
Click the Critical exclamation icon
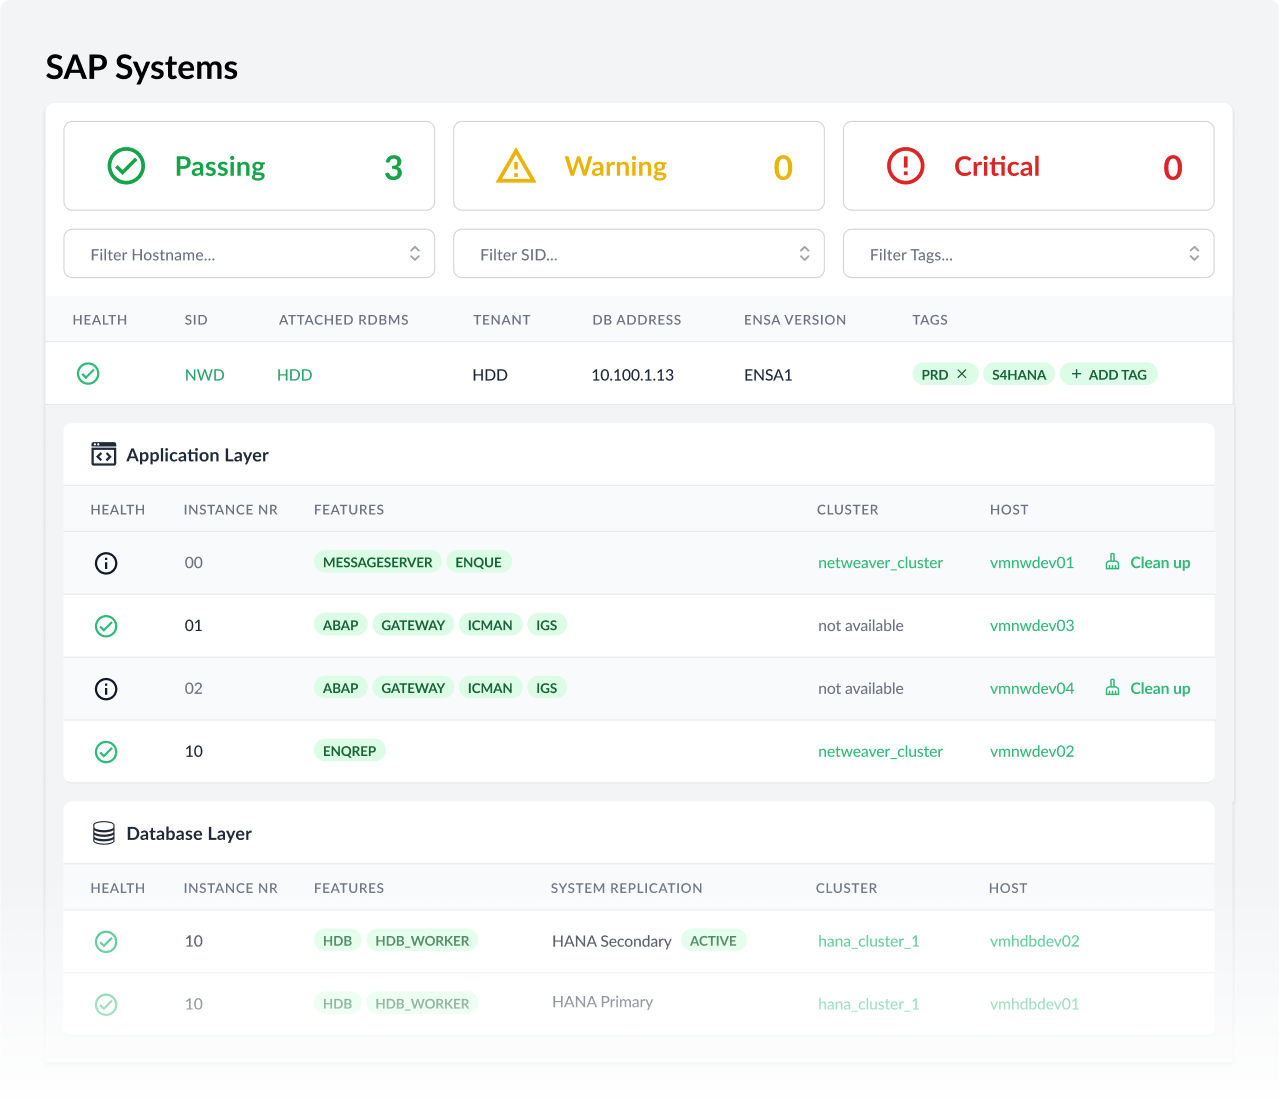click(x=906, y=166)
